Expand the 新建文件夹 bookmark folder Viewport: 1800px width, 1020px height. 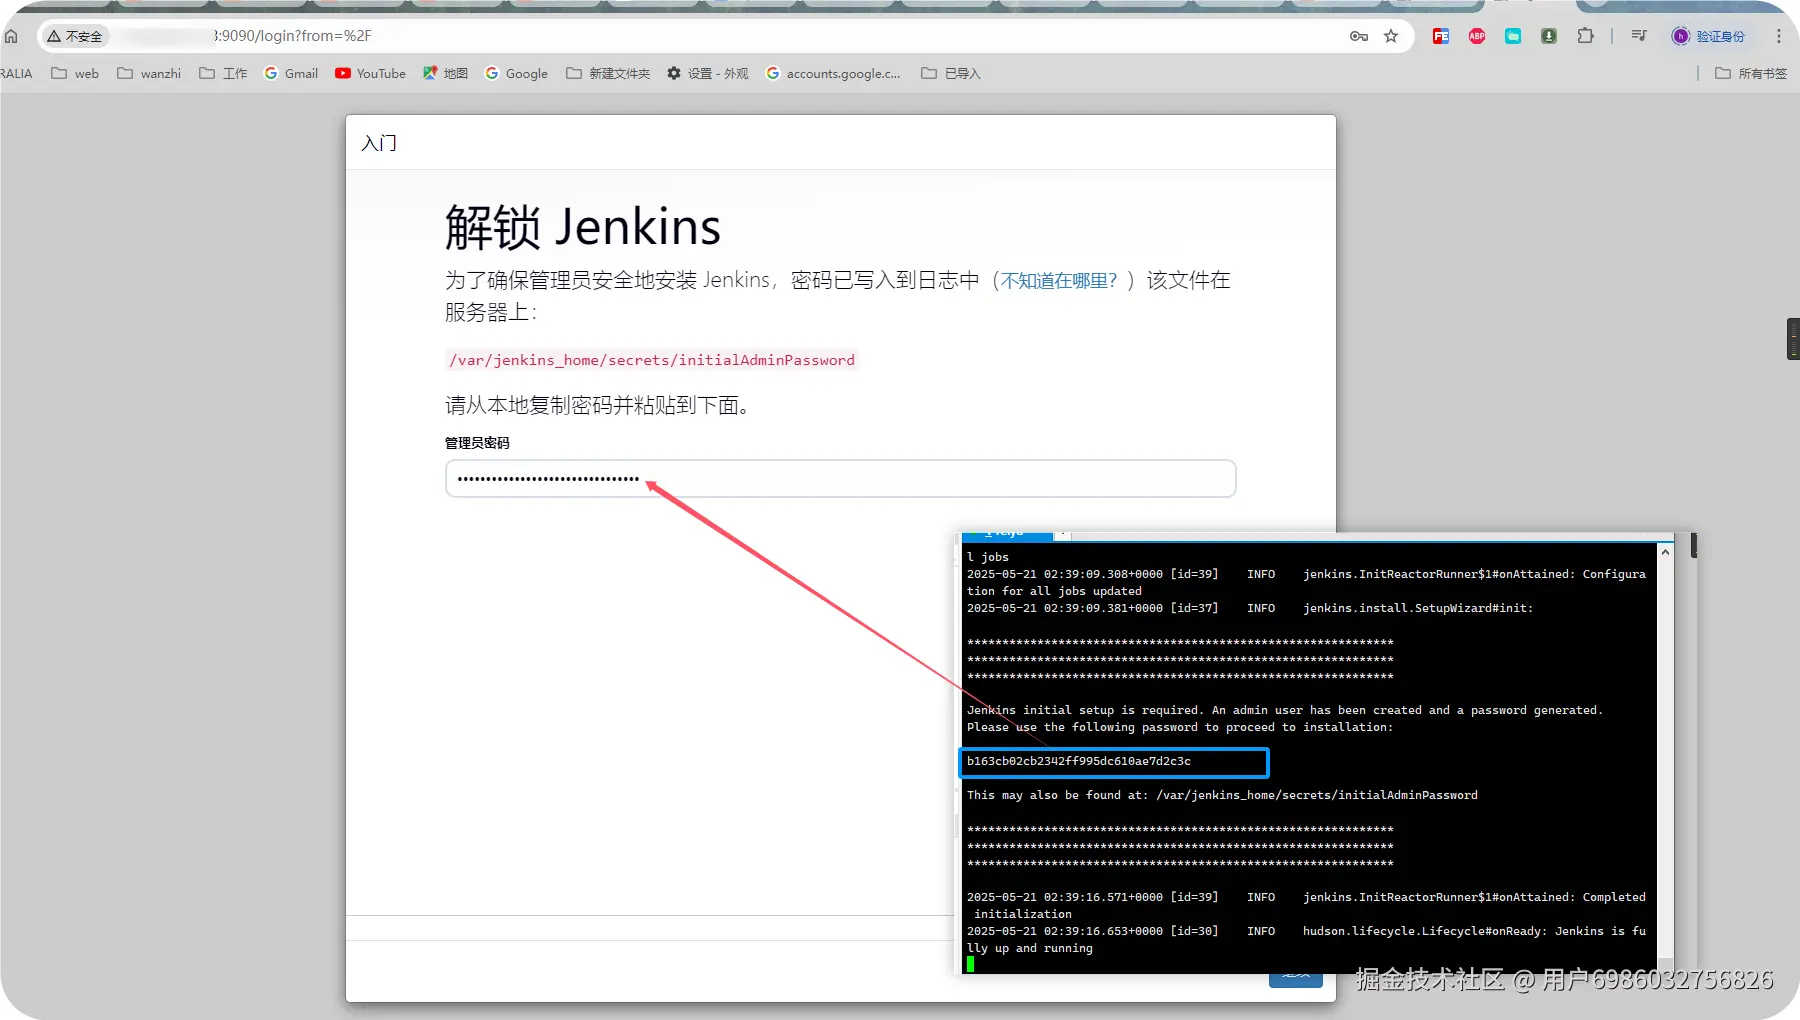608,73
